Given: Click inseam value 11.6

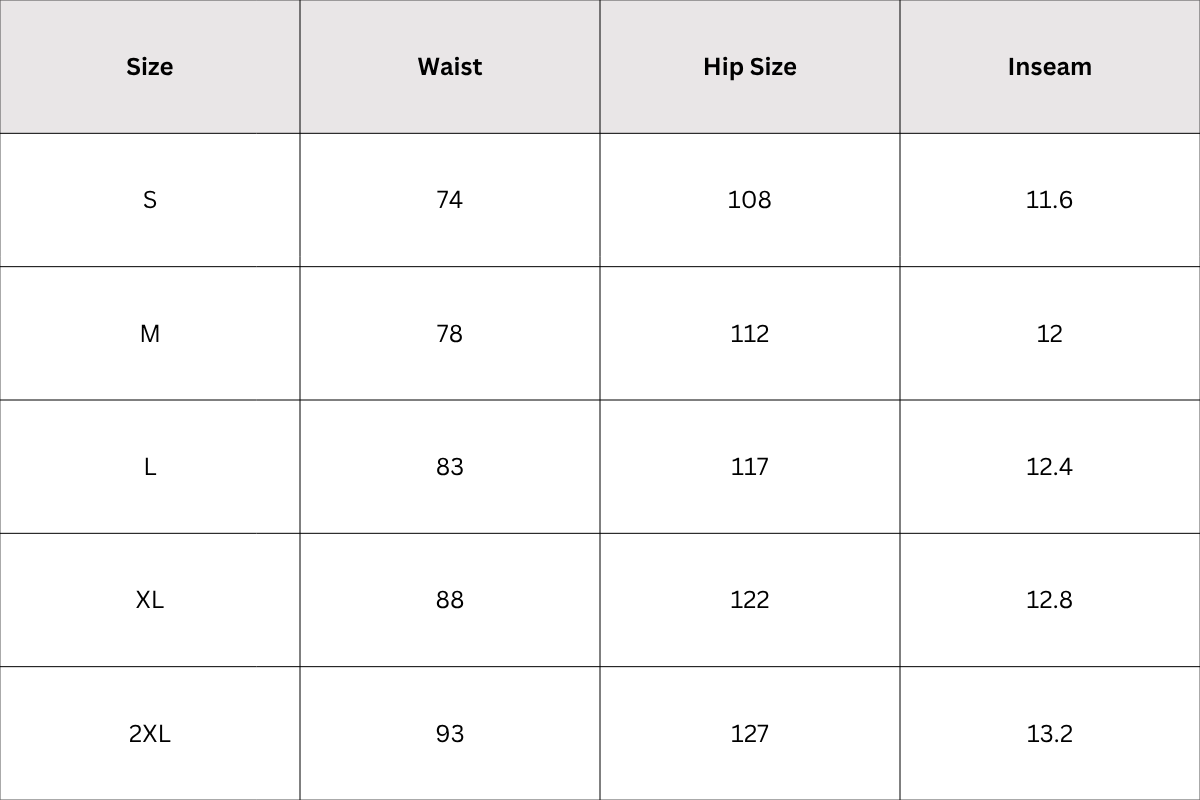Looking at the screenshot, I should tap(1049, 200).
